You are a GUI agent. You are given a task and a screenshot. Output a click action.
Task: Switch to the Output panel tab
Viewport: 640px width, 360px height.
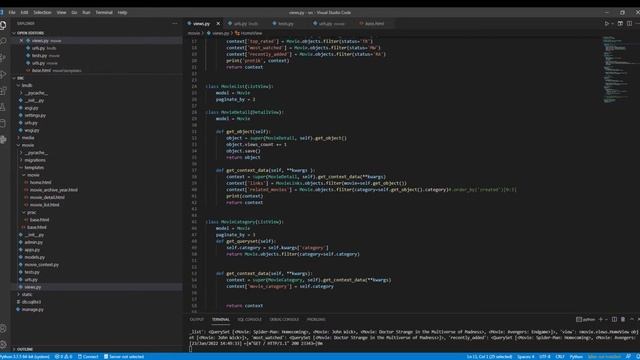(197, 320)
